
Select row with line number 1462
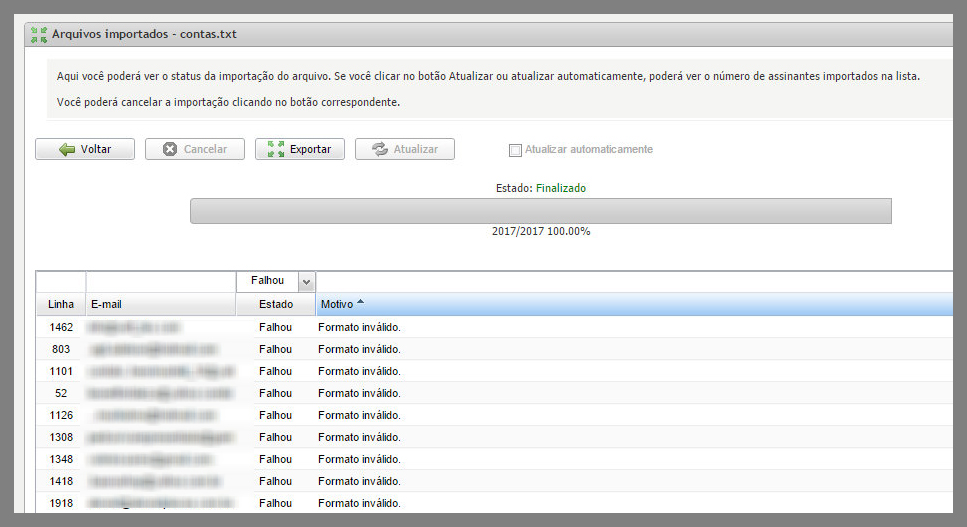495,327
